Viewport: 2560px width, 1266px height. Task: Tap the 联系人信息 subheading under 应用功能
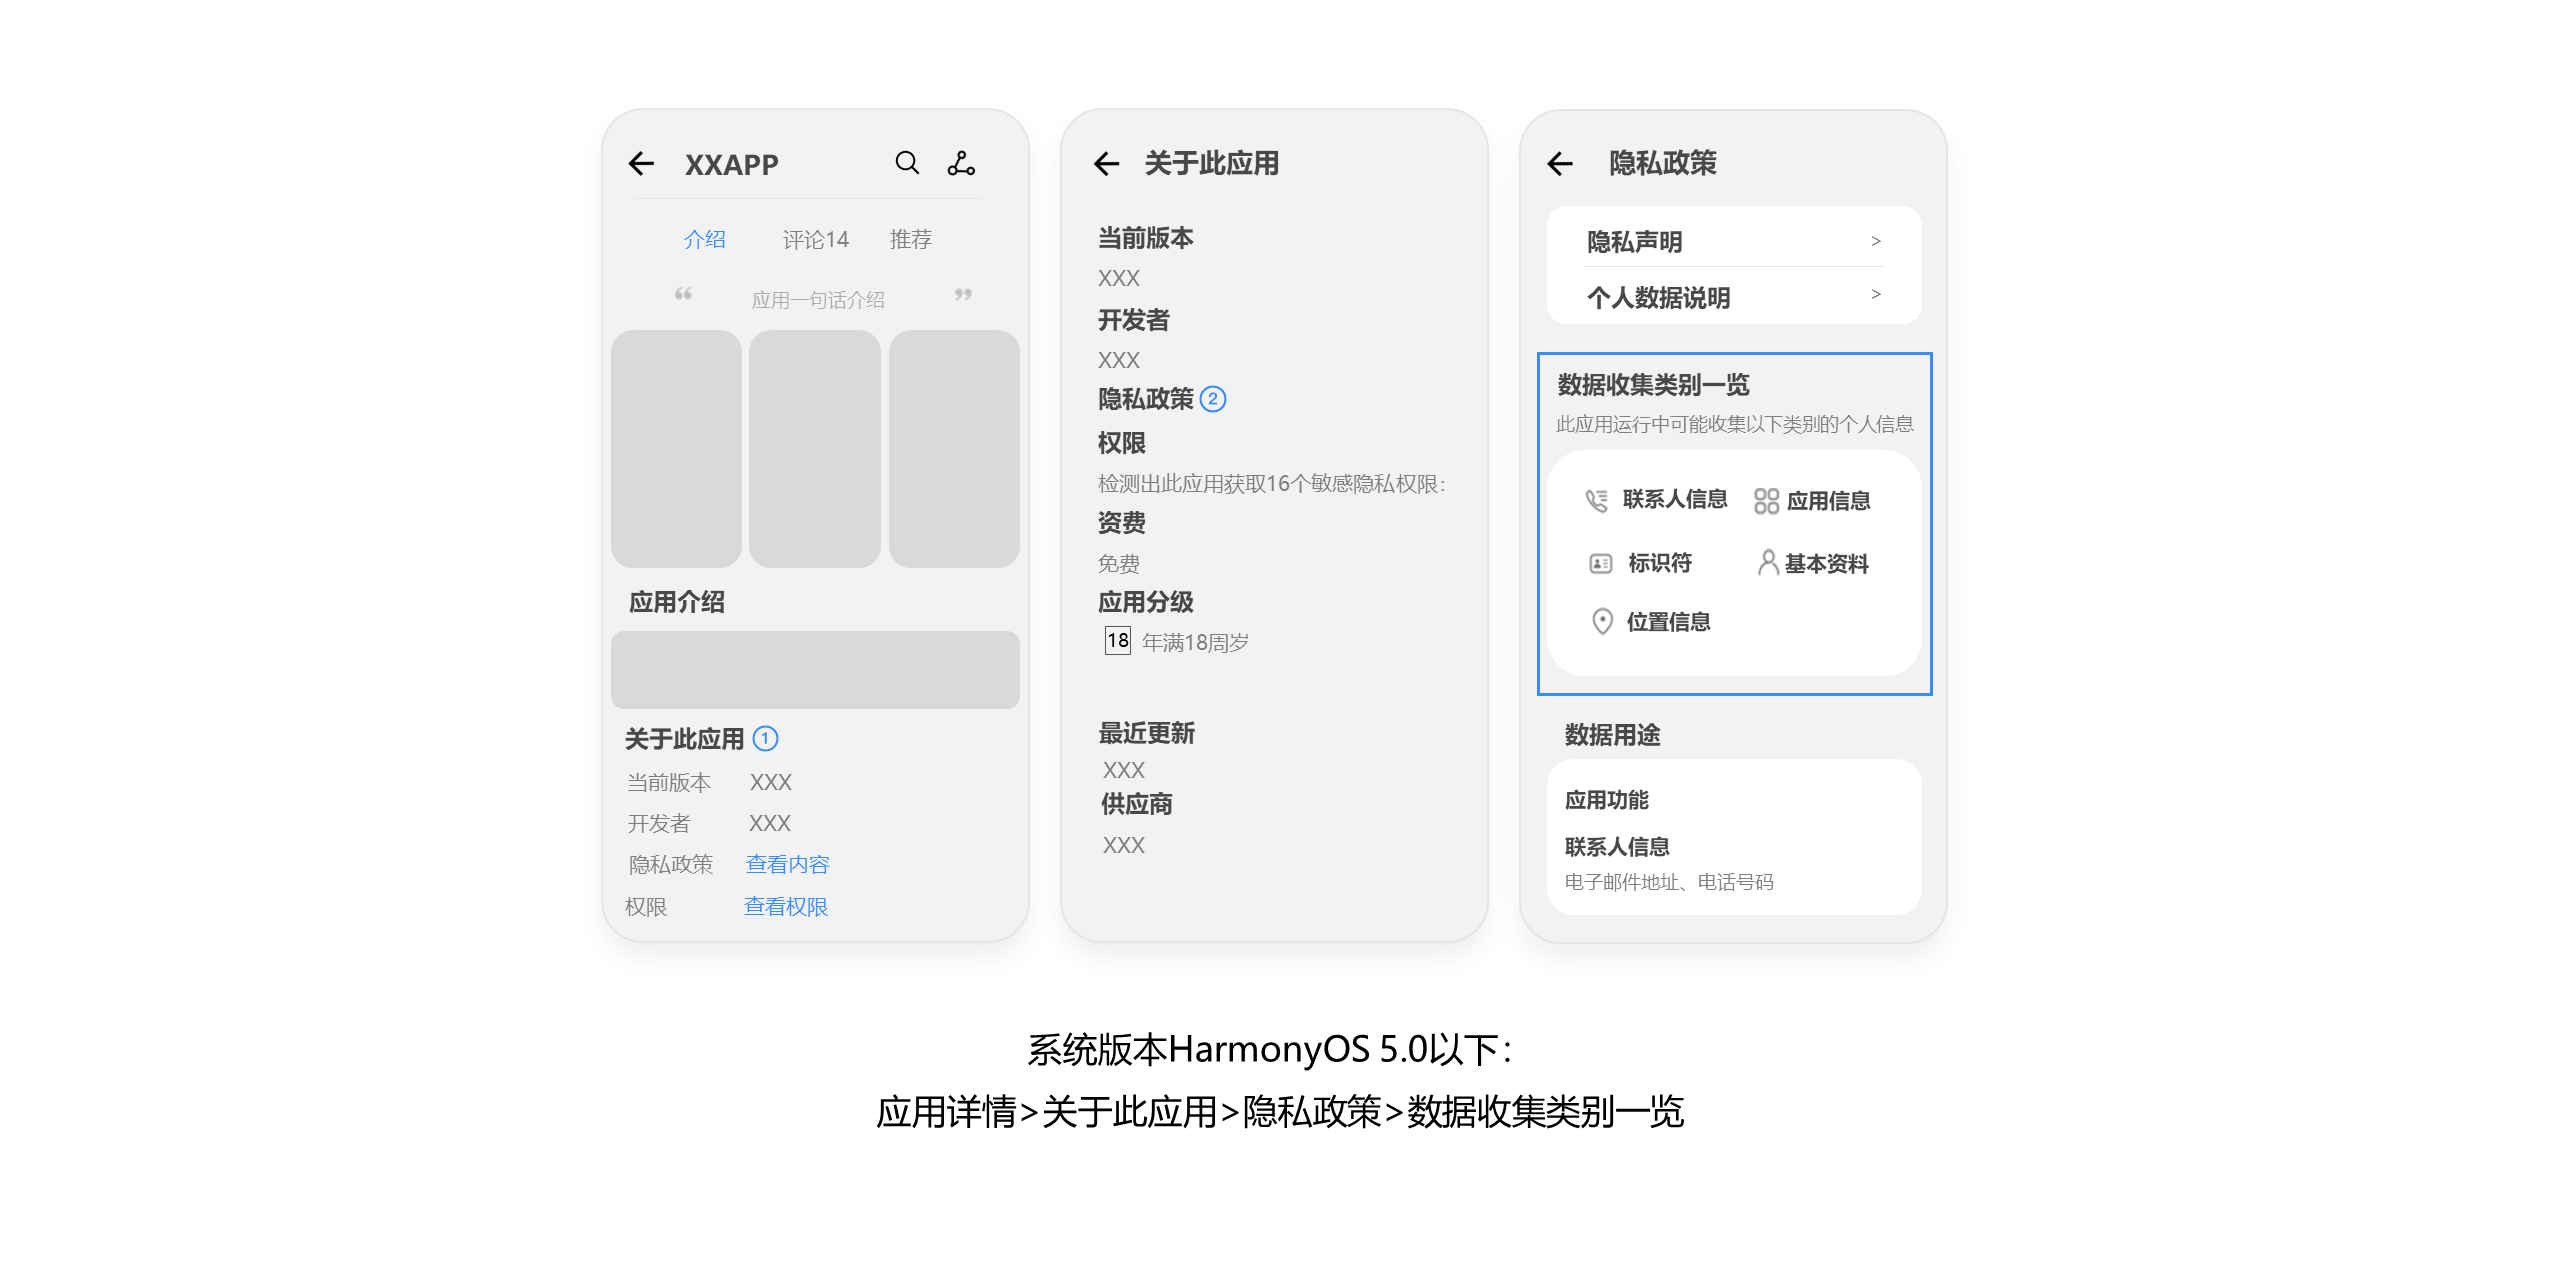tap(1617, 847)
